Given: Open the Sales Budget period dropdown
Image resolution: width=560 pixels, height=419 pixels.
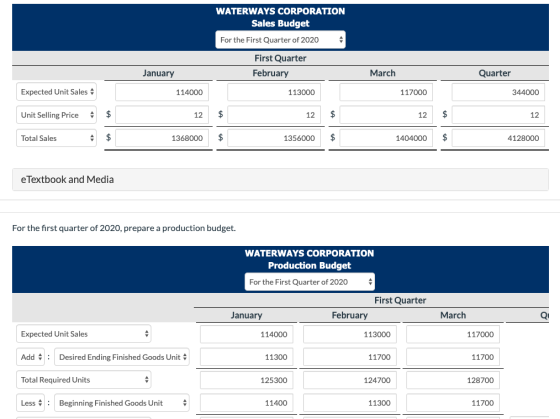Looking at the screenshot, I should 280,40.
